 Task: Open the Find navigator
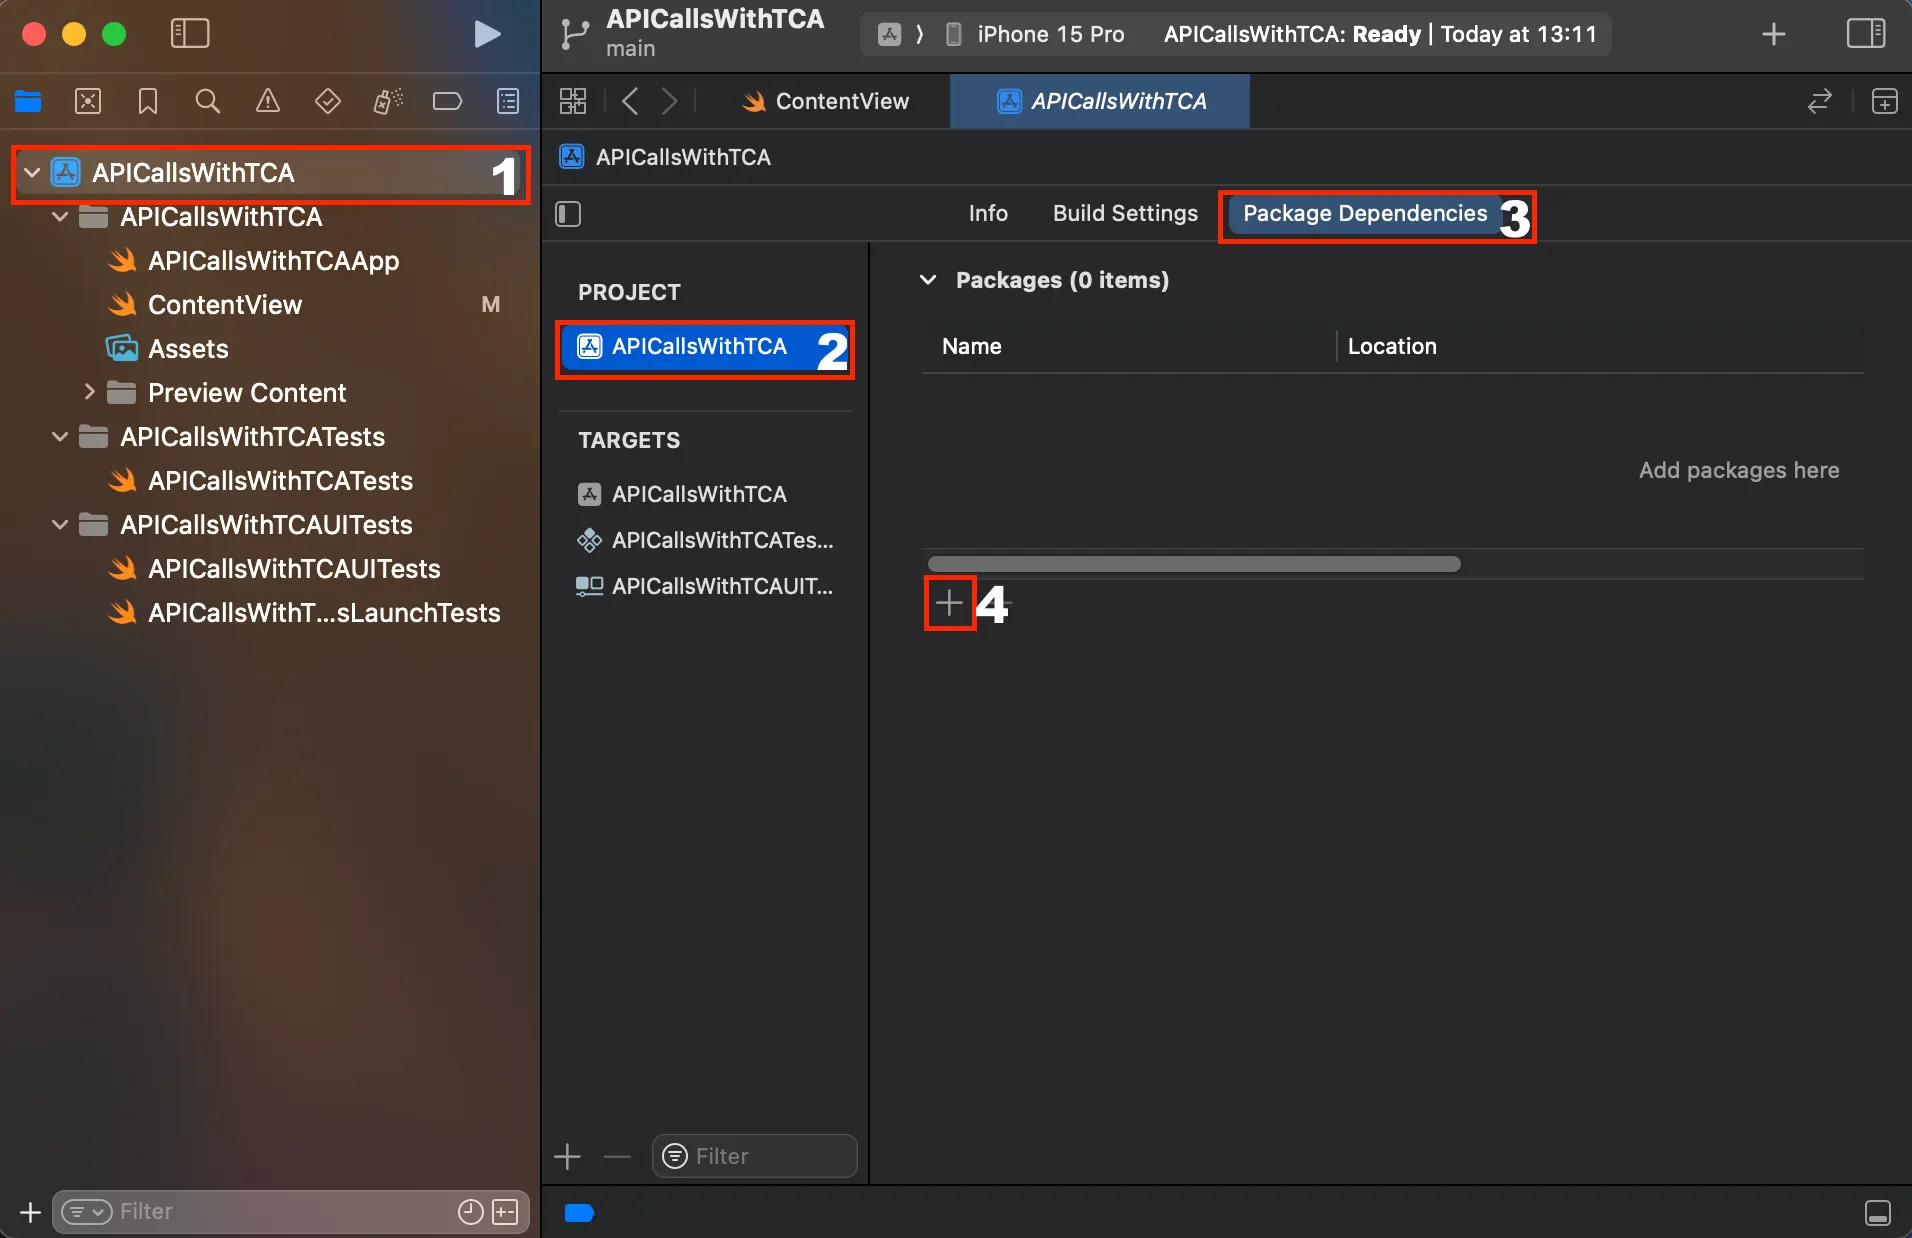tap(208, 101)
